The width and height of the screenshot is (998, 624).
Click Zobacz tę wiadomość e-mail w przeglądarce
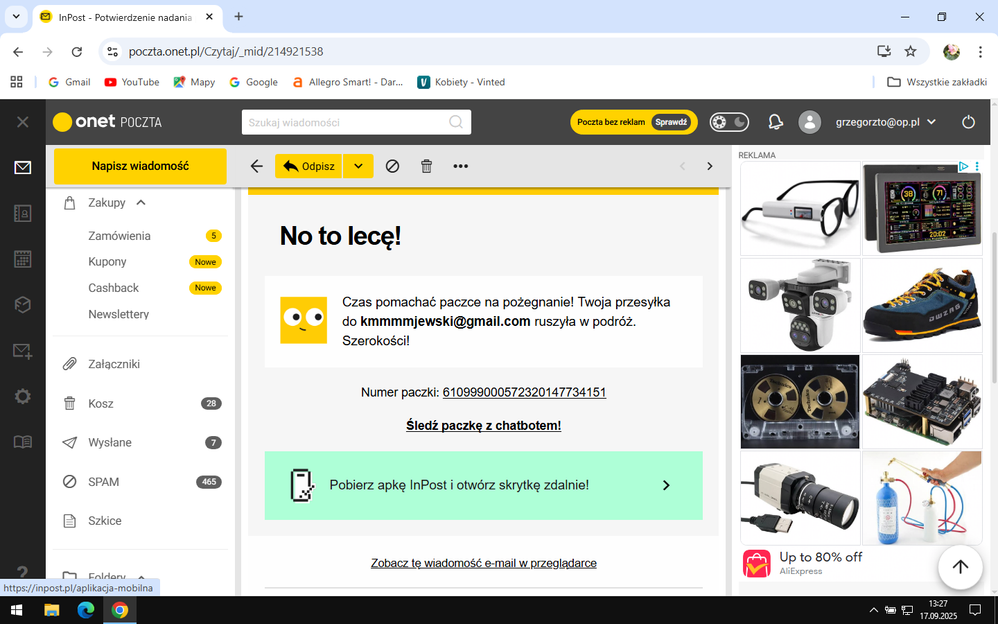point(484,563)
